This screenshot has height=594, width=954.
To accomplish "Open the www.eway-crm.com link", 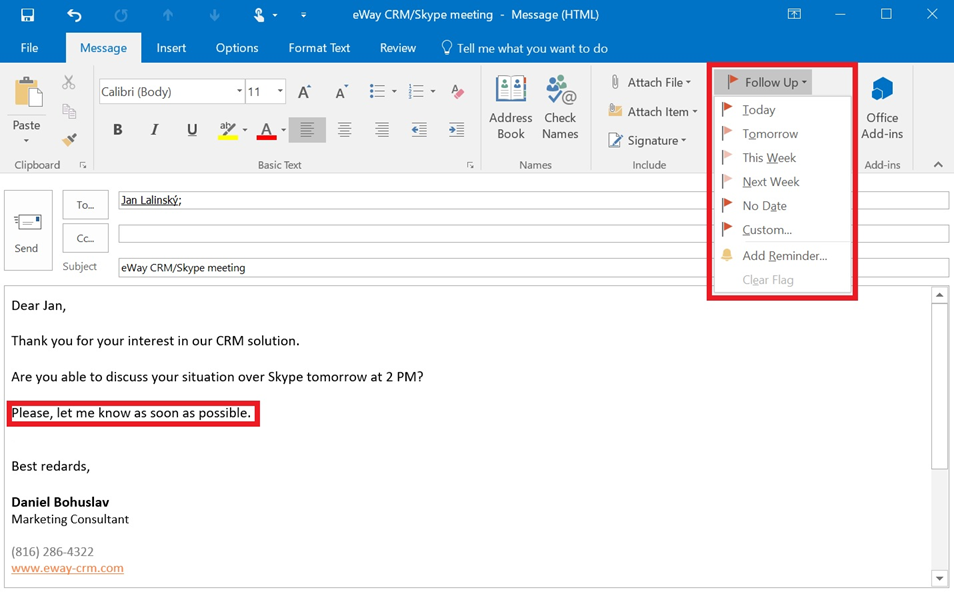I will (x=67, y=568).
